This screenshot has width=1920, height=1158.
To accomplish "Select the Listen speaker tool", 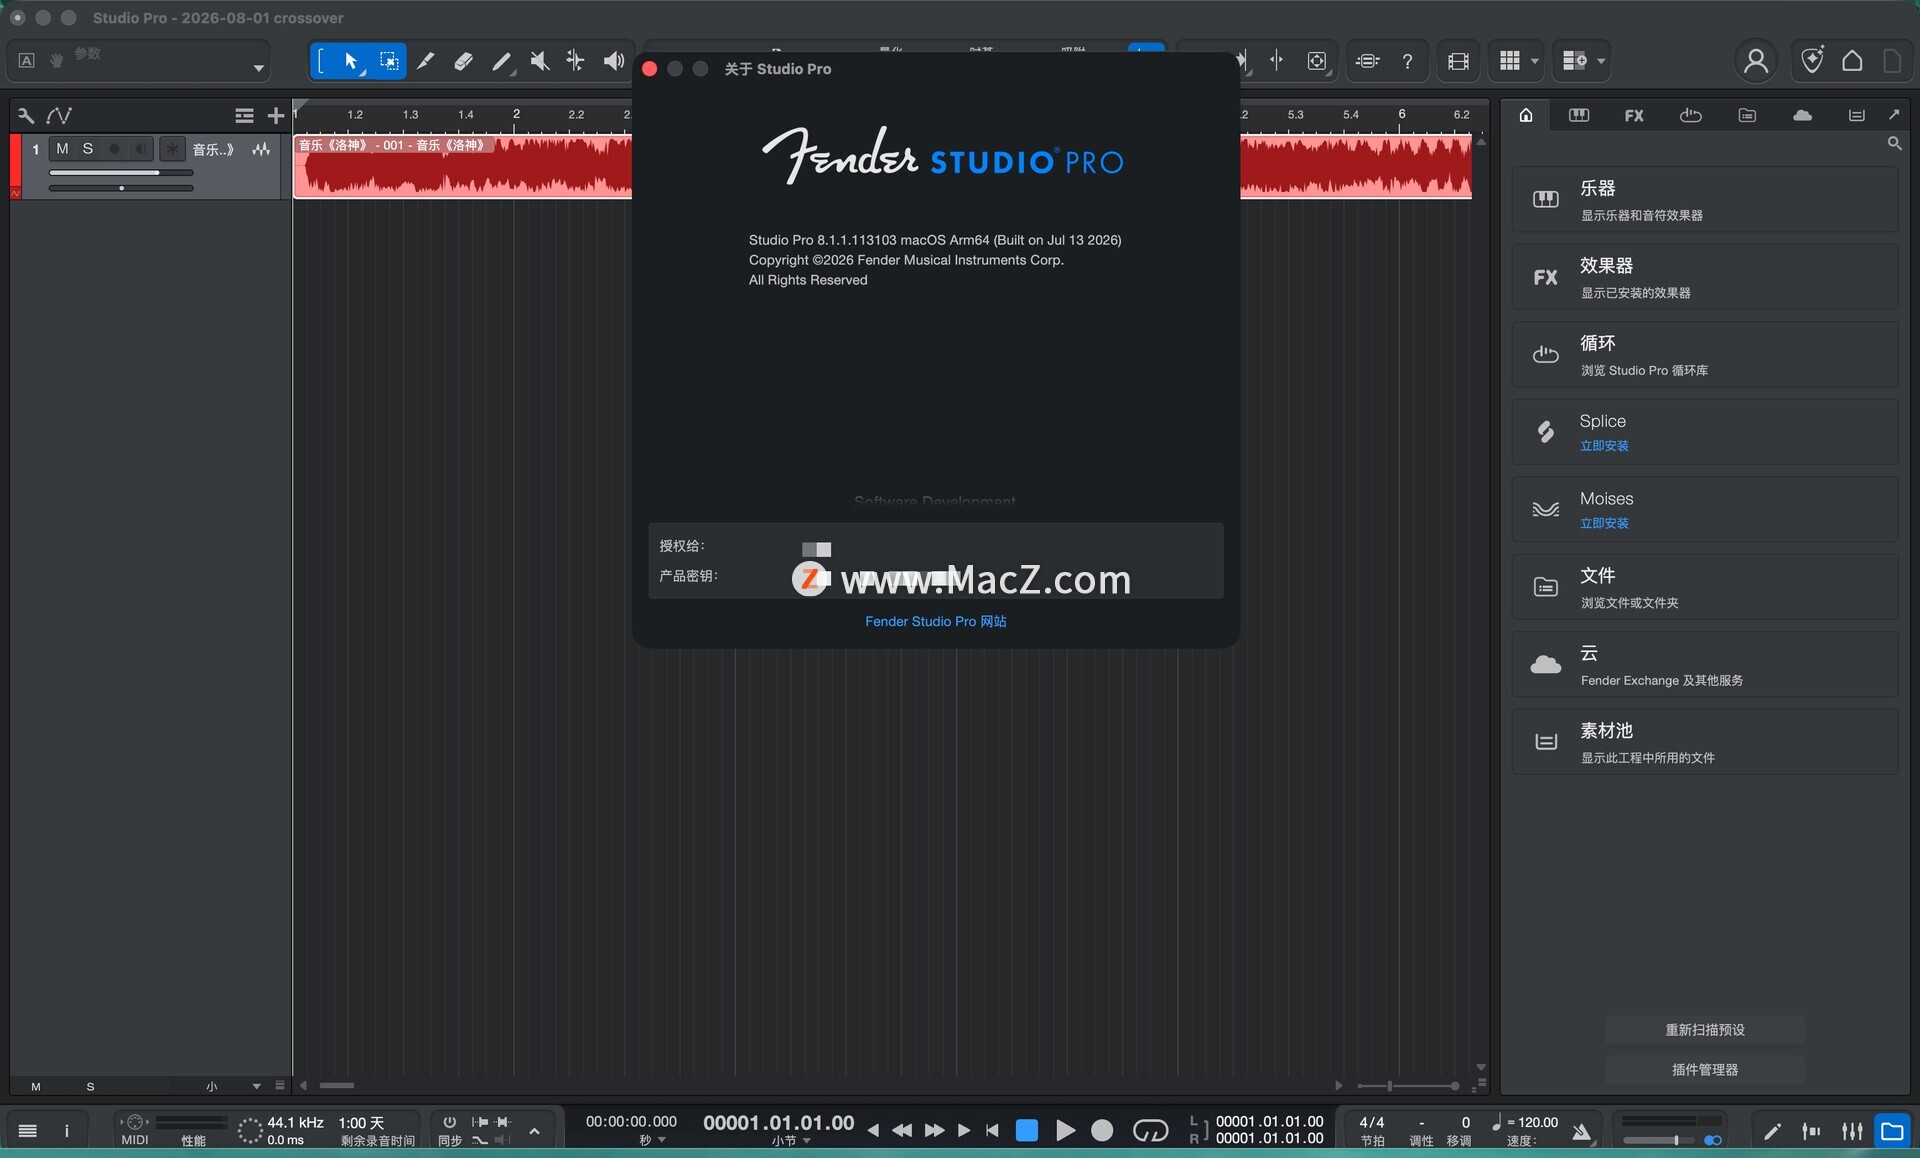I will [x=613, y=61].
